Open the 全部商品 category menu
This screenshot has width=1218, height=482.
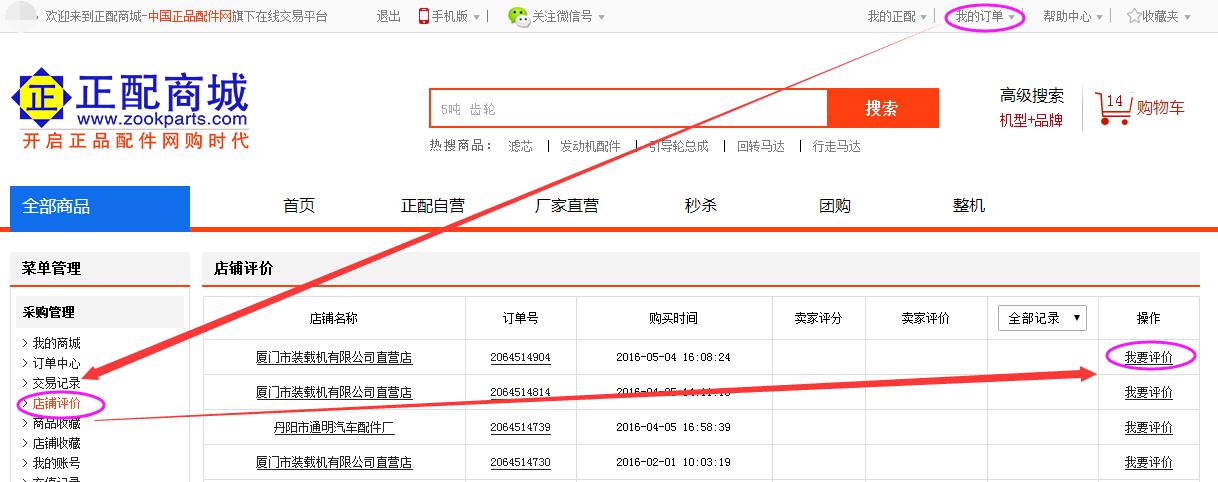[100, 207]
